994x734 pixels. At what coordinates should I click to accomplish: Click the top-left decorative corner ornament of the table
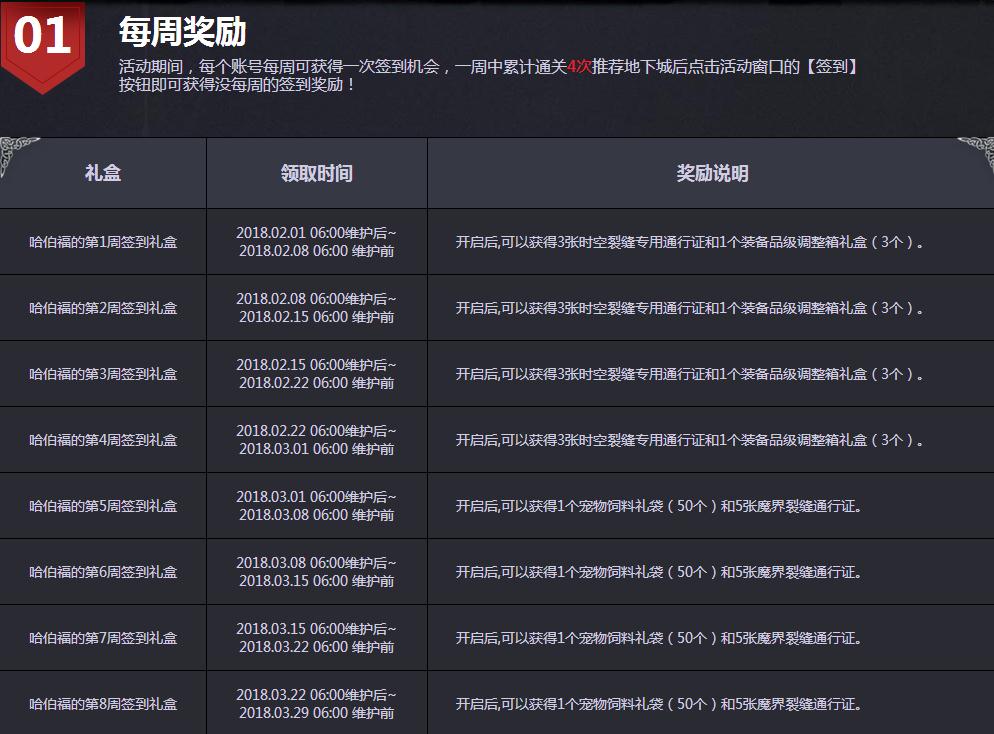(x=18, y=155)
